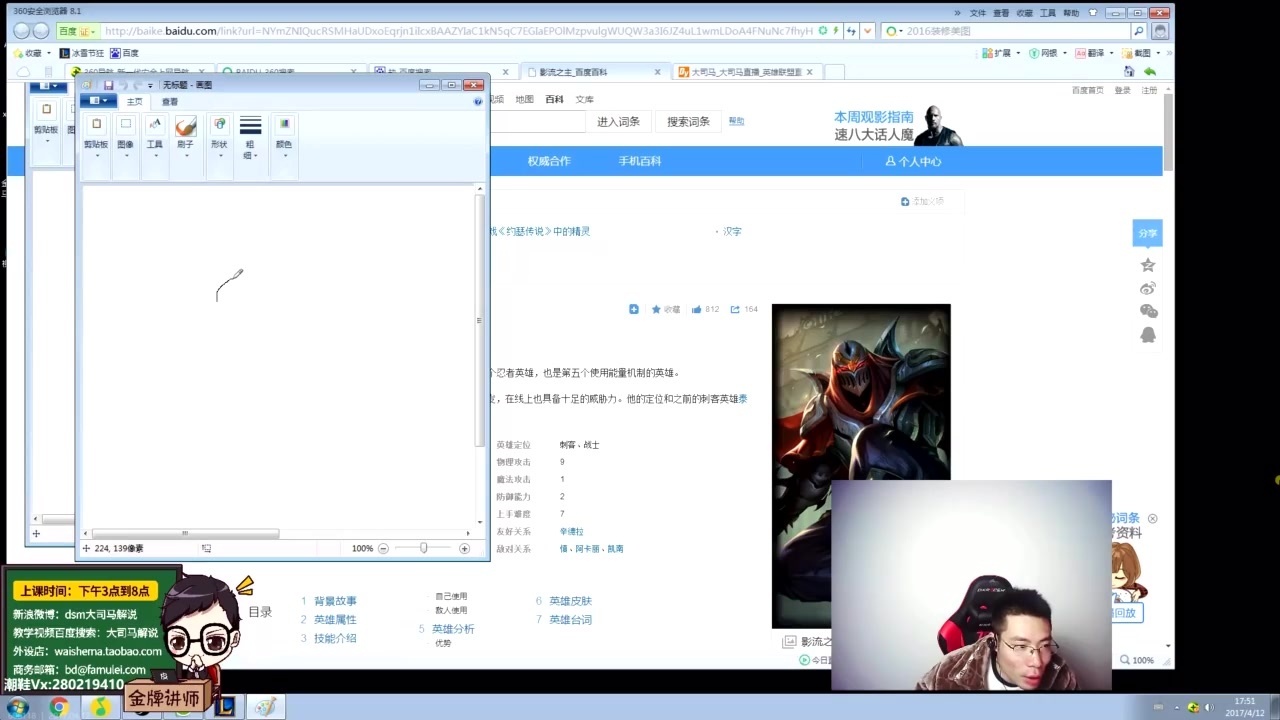Click the 登录 login link
This screenshot has height=720, width=1280.
tap(1123, 90)
